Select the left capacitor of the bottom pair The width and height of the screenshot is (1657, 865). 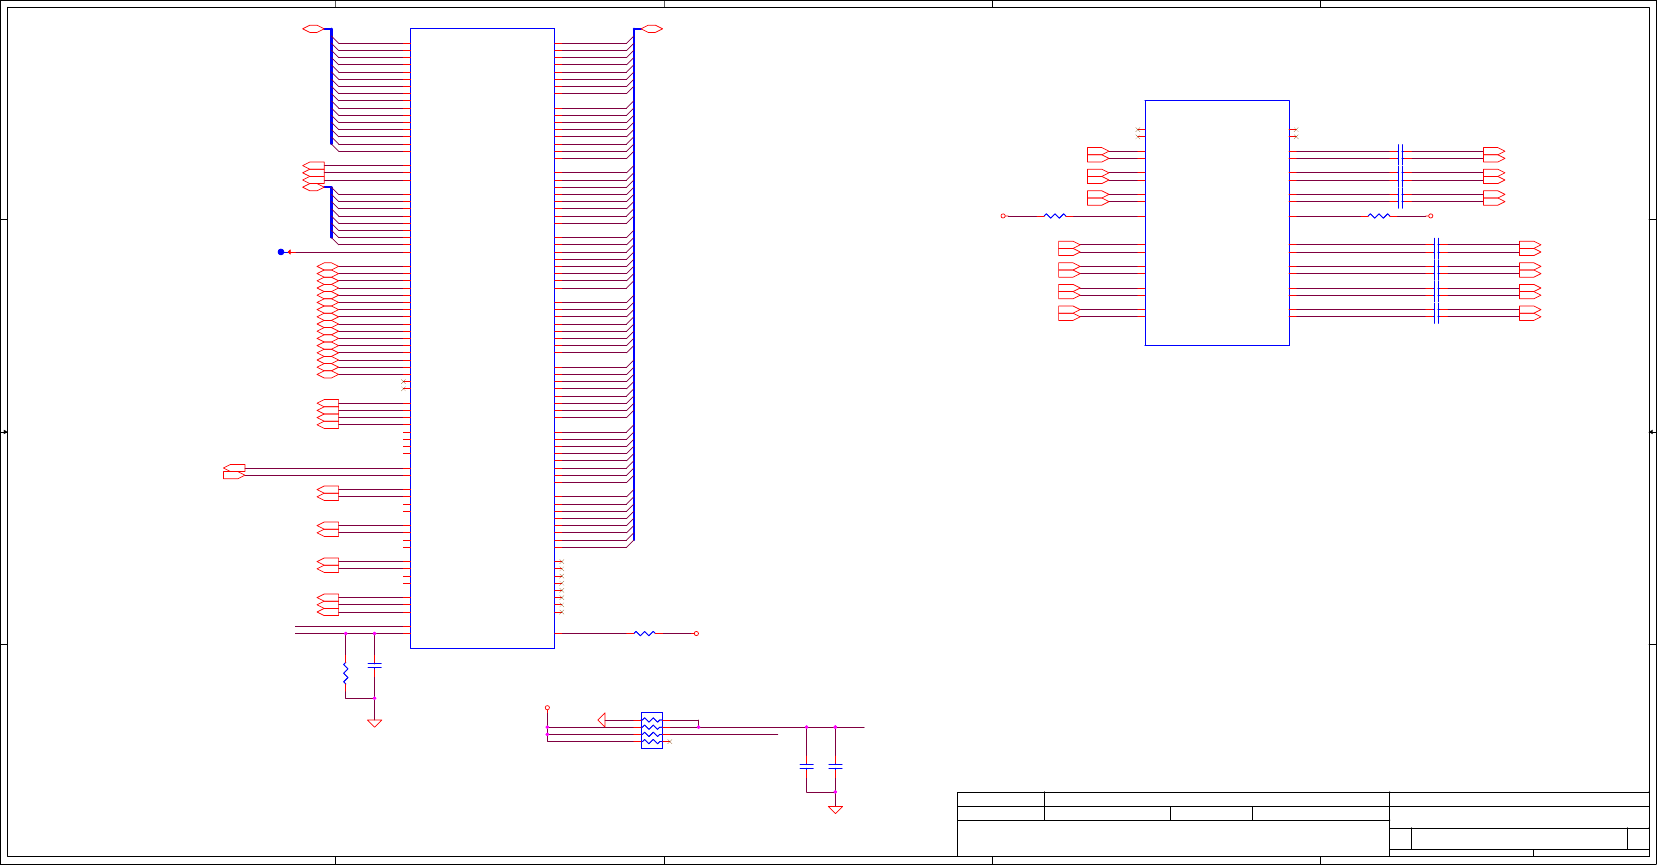tap(806, 766)
